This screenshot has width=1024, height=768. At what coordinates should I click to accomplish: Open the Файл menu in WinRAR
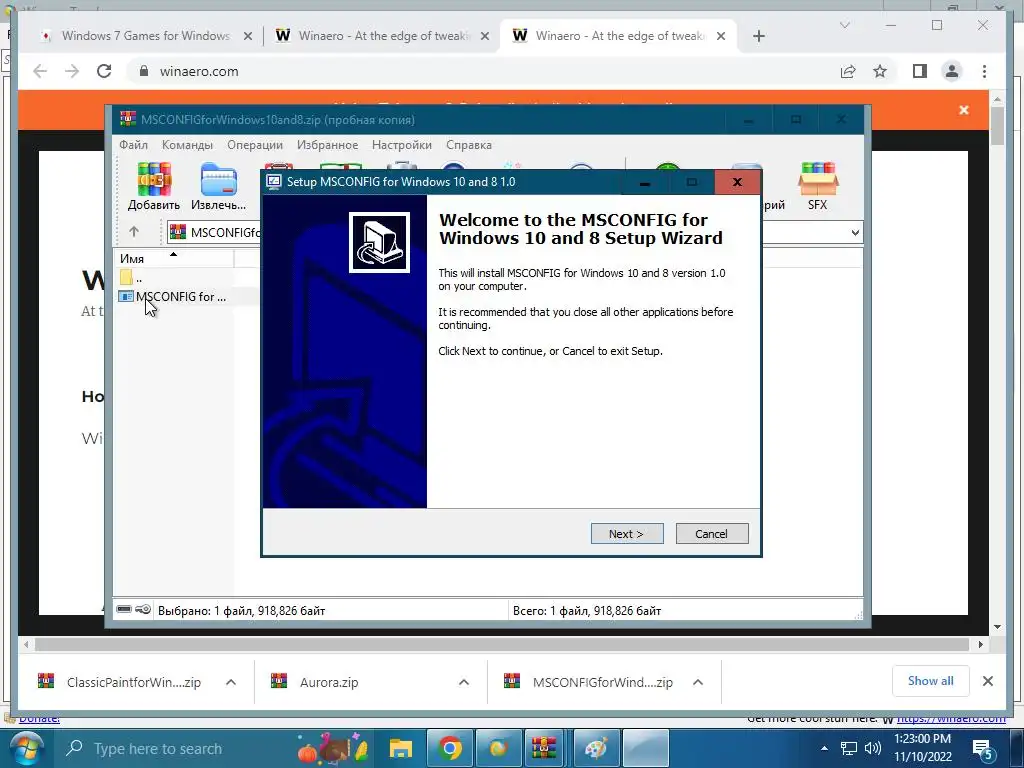coord(133,145)
